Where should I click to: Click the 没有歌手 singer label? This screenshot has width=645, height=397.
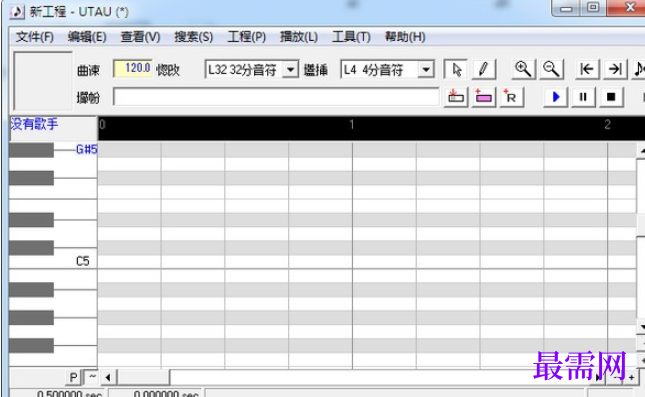pos(35,124)
